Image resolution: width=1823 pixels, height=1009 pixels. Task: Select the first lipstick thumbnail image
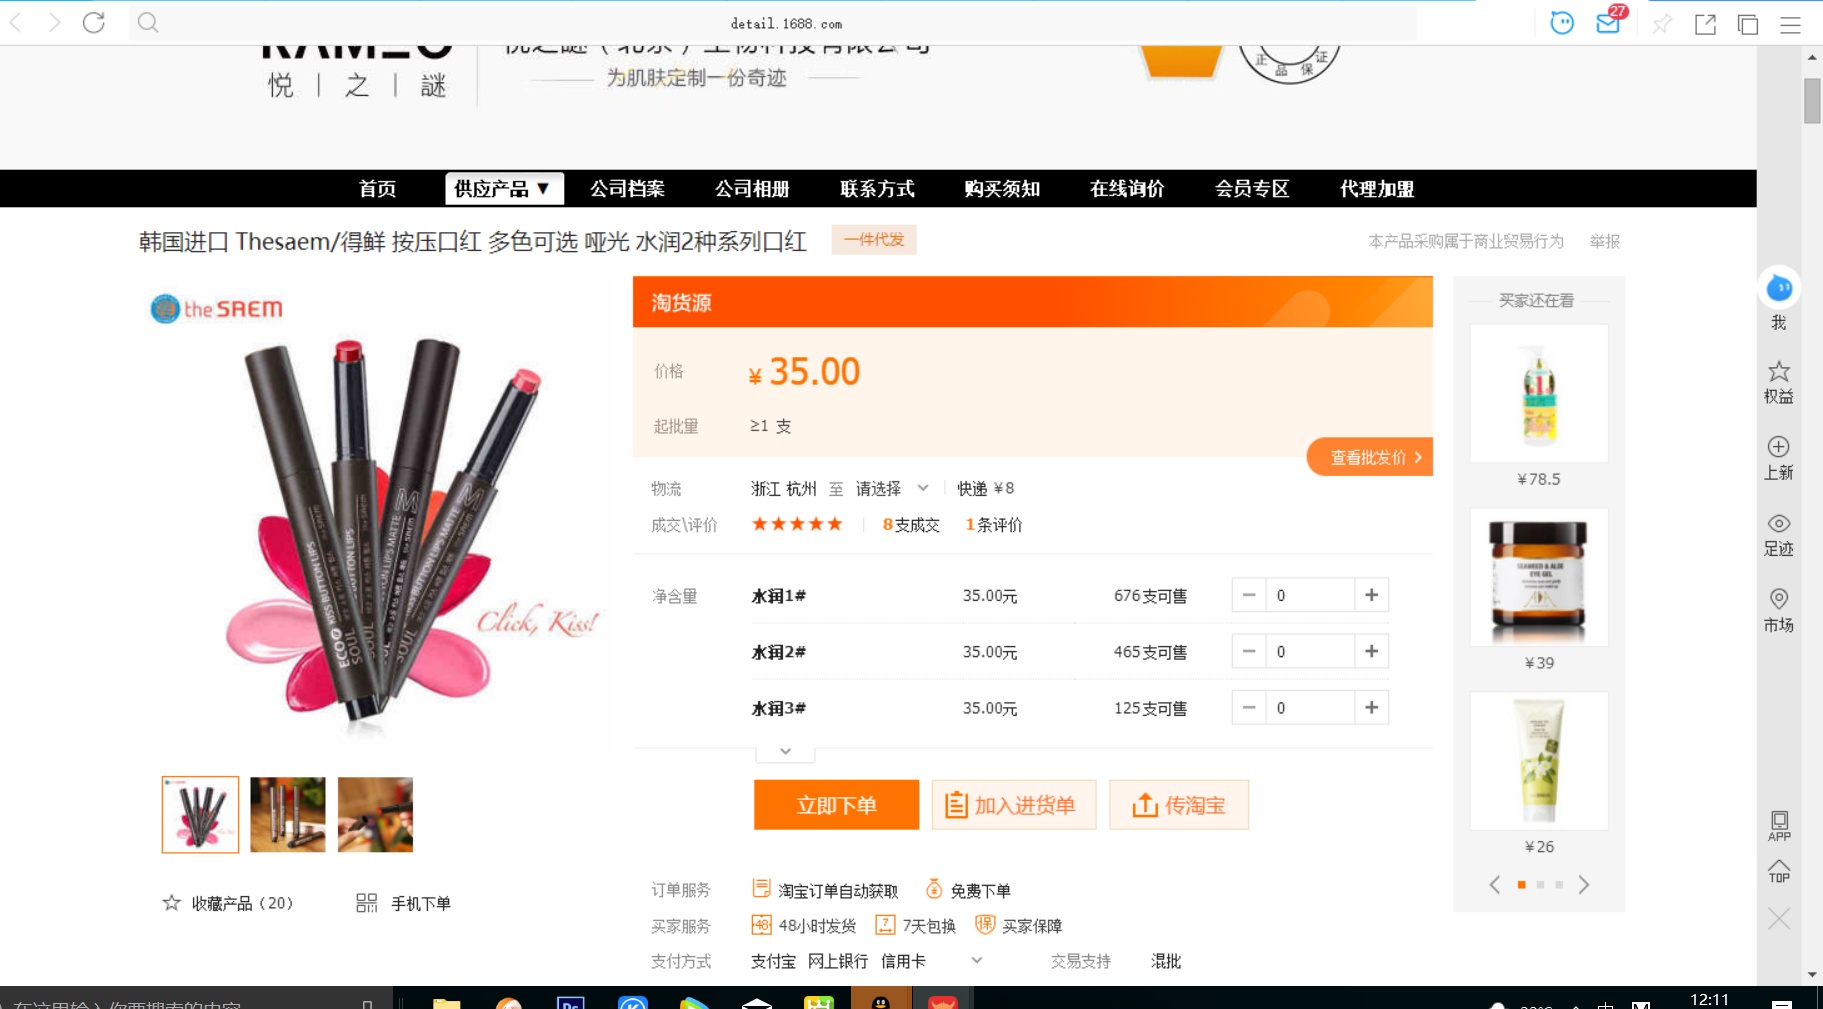pos(200,814)
